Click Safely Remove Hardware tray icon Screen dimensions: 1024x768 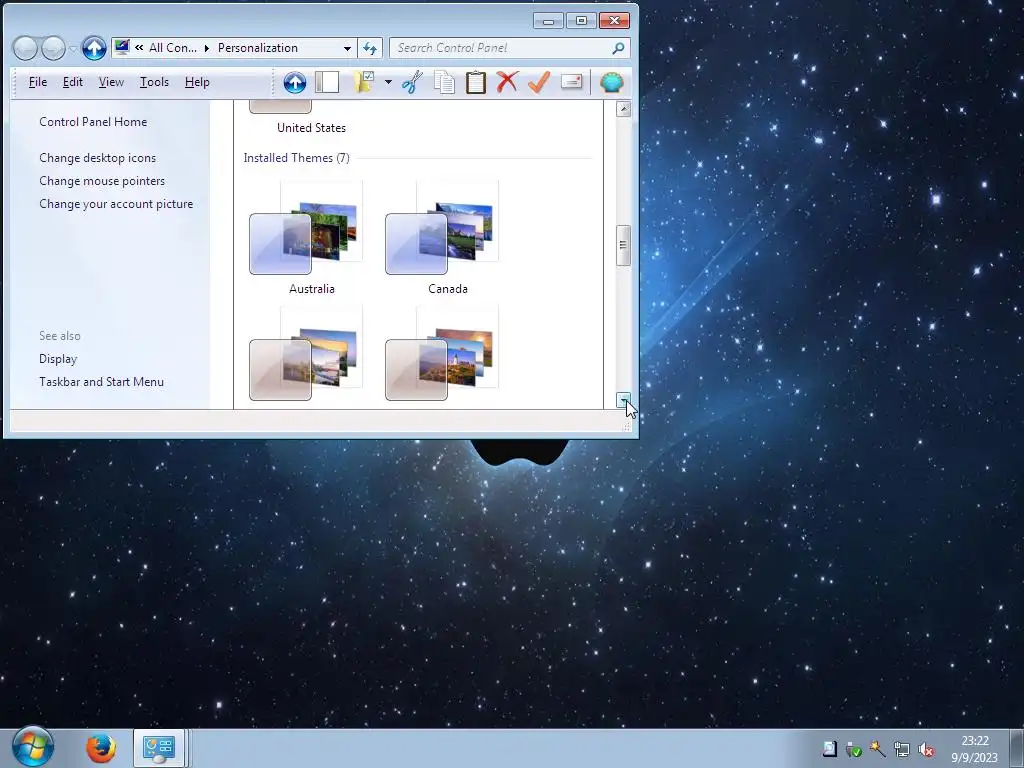tap(853, 749)
